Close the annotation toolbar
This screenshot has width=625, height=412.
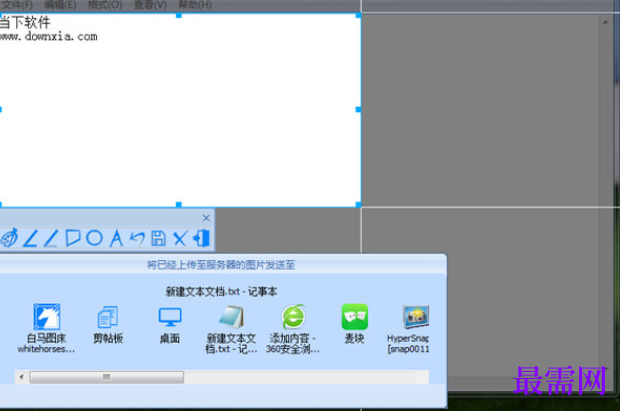(x=206, y=218)
